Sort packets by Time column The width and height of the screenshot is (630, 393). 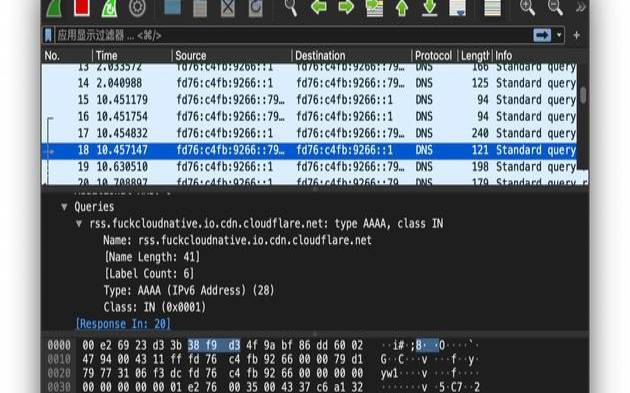click(132, 55)
